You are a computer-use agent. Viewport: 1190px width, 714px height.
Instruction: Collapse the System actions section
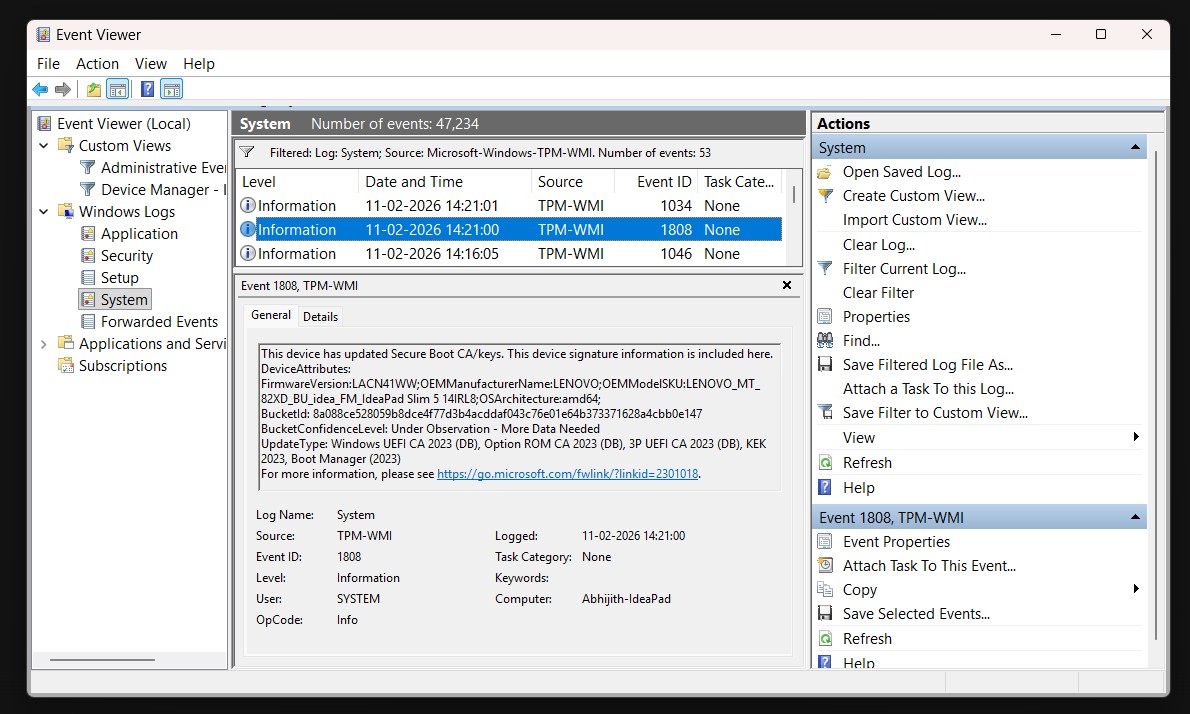pos(1135,147)
